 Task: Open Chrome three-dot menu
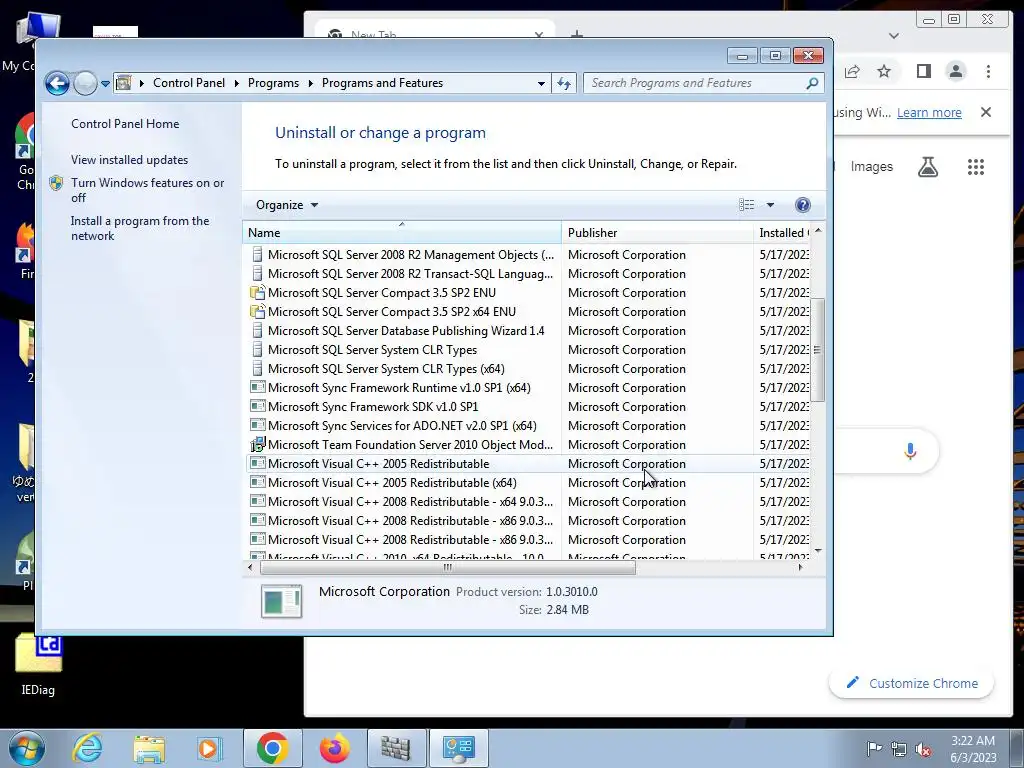tap(988, 71)
